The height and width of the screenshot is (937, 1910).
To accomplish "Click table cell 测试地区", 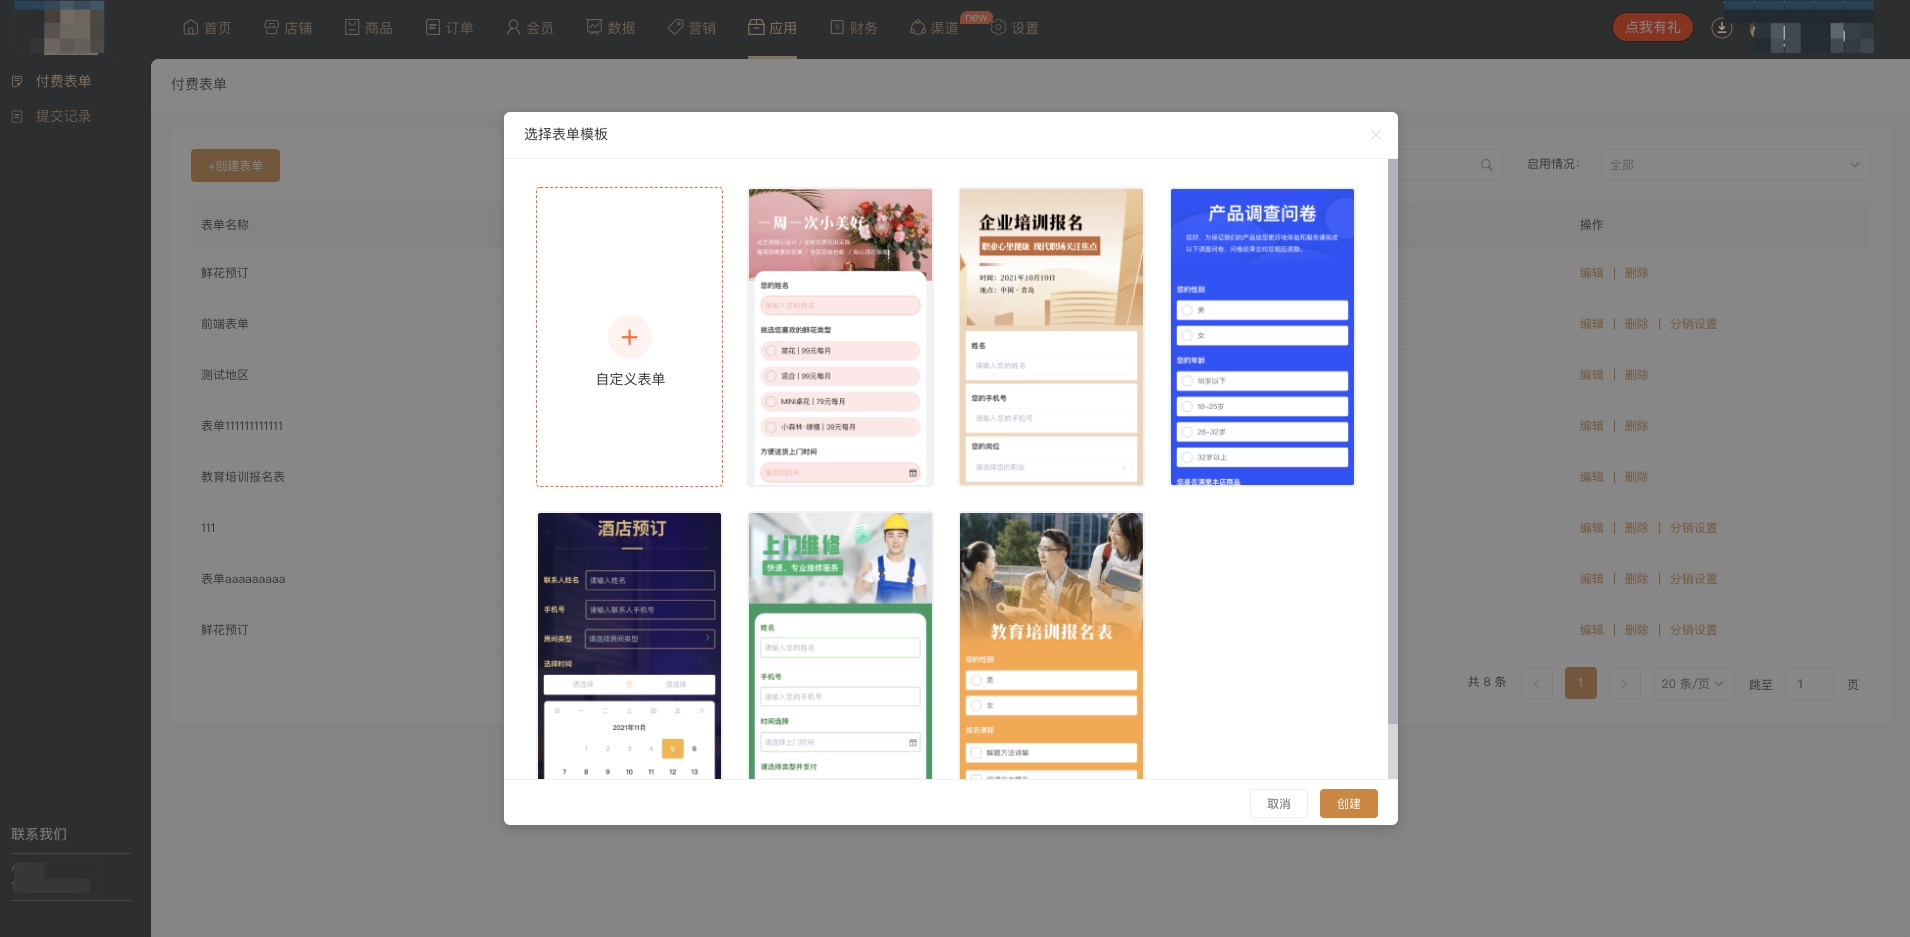I will pos(225,375).
